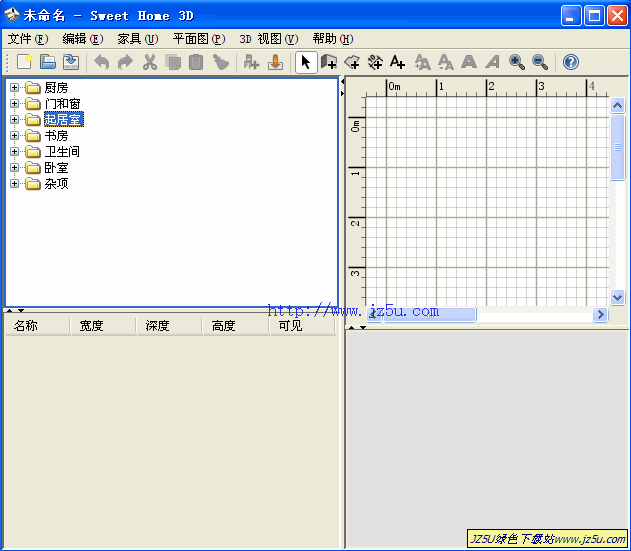631x551 pixels.
Task: Click the Import furniture icon
Action: tap(275, 62)
